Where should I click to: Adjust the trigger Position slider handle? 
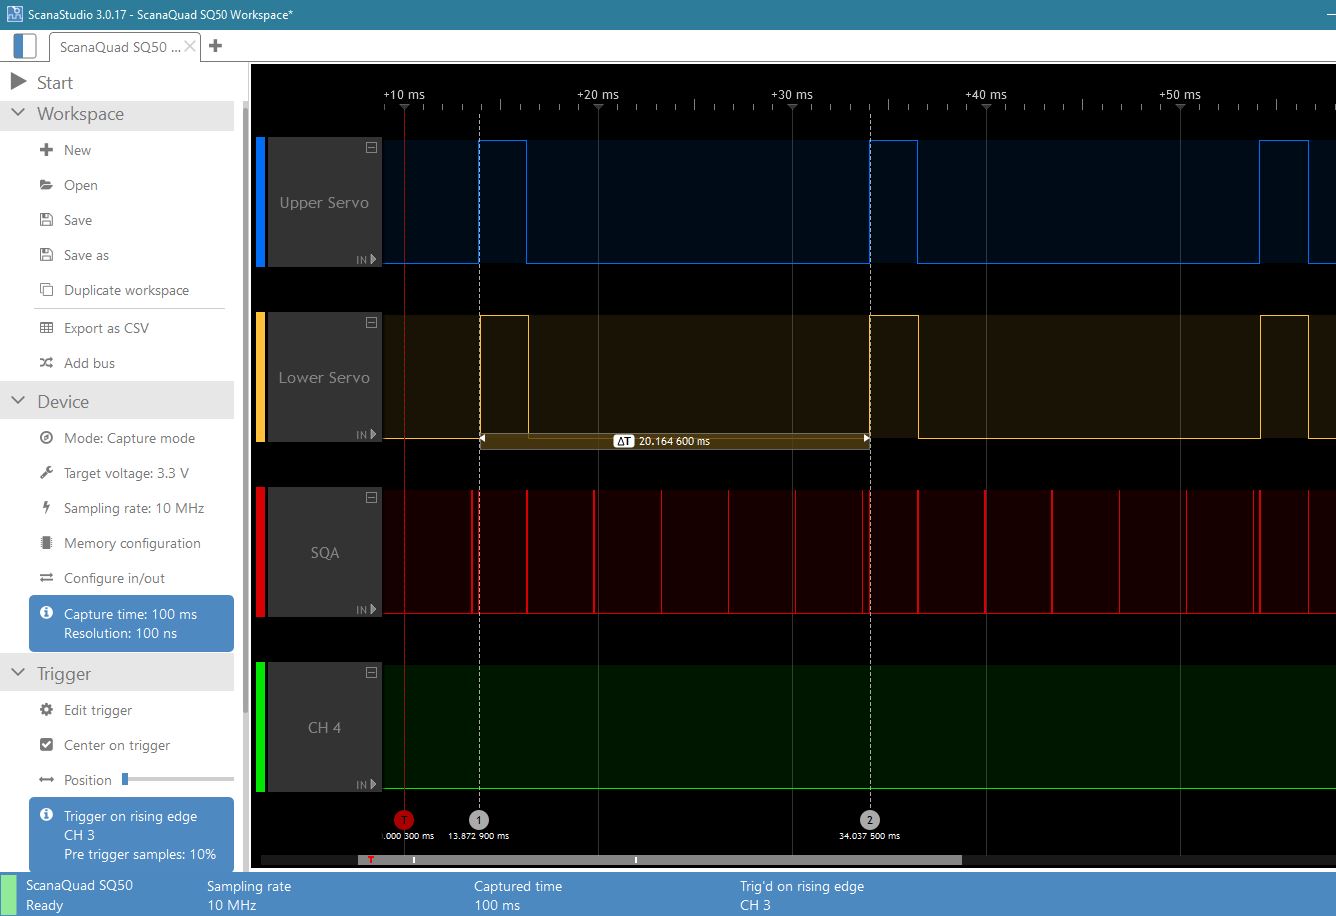[125, 779]
